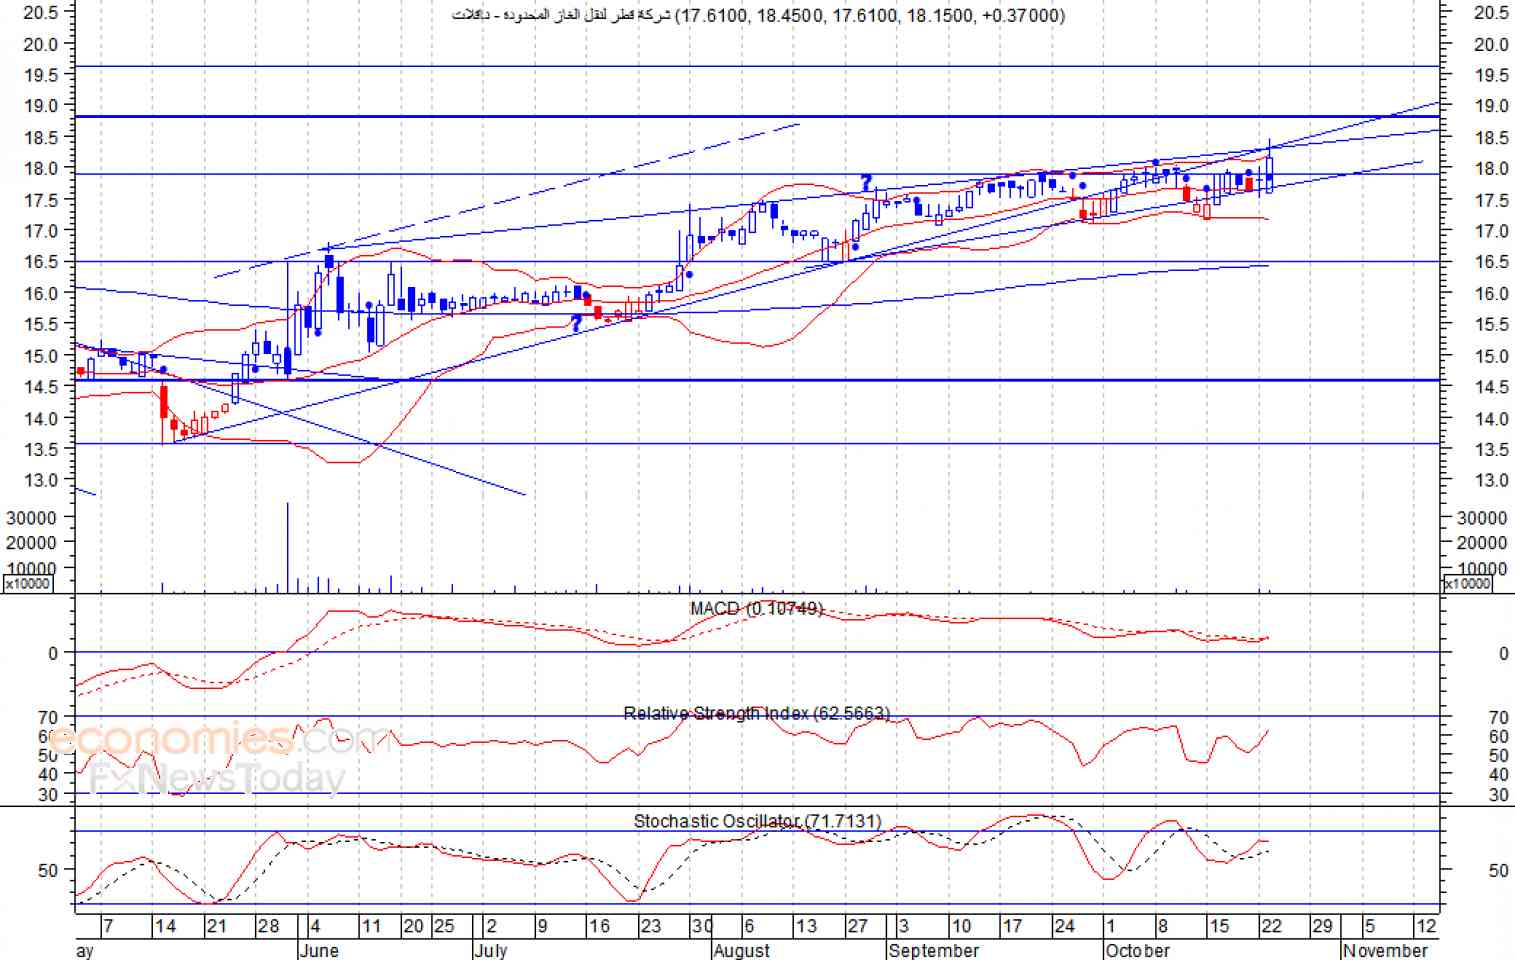
Task: Click the date label 23 on the time axis
Action: [651, 926]
